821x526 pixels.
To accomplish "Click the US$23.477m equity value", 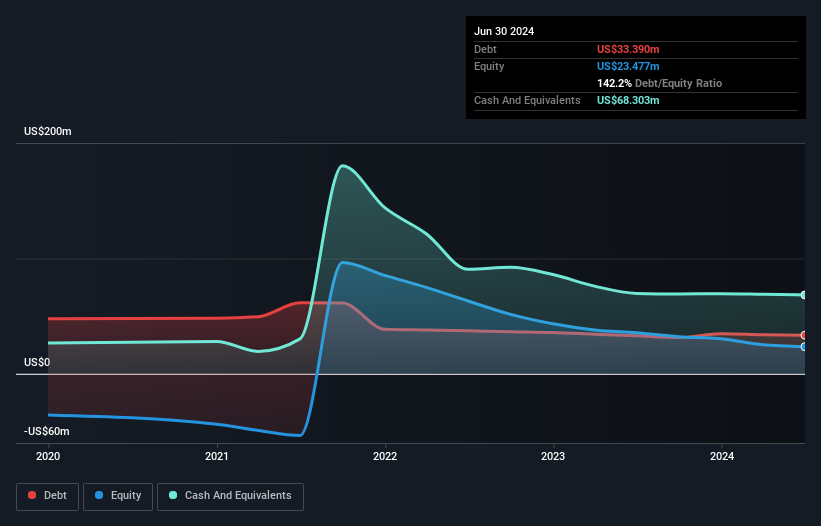I will tap(628, 66).
